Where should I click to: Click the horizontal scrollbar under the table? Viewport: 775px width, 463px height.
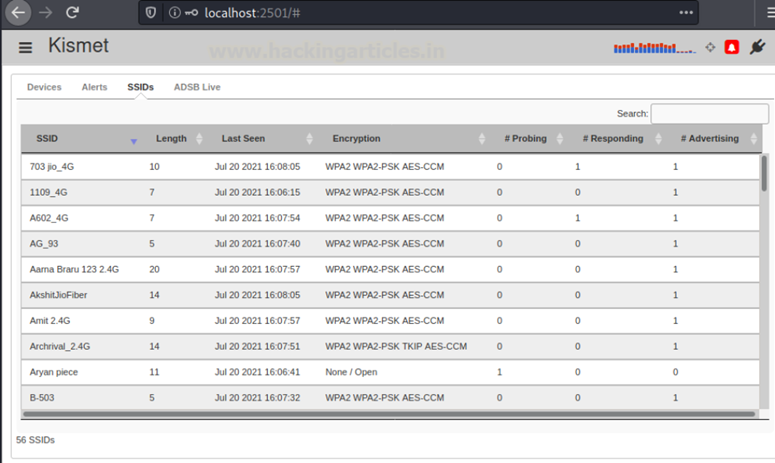[389, 414]
